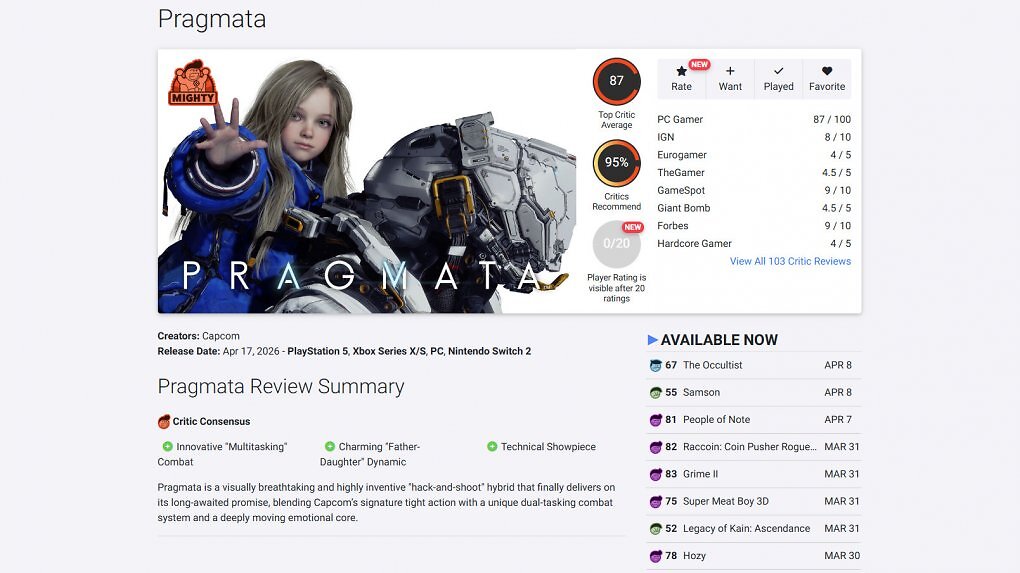Viewport: 1020px width, 573px height.
Task: Favorite the game with heart icon
Action: point(827,71)
